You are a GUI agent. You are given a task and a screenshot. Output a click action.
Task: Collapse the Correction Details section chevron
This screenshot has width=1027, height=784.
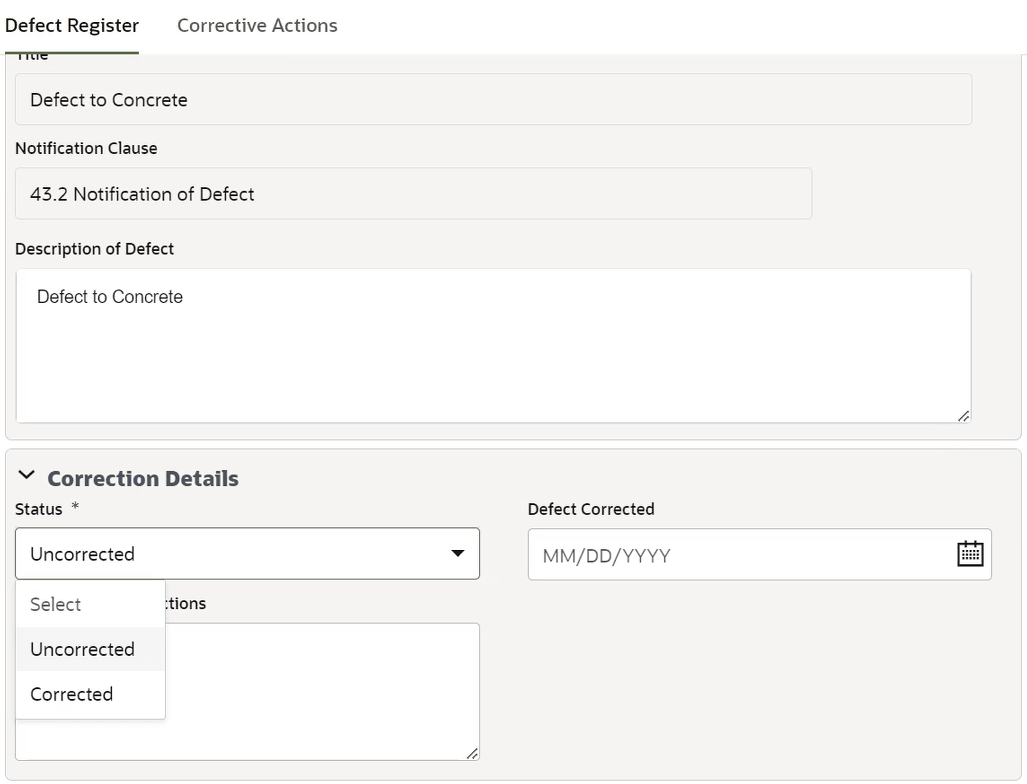(x=27, y=476)
